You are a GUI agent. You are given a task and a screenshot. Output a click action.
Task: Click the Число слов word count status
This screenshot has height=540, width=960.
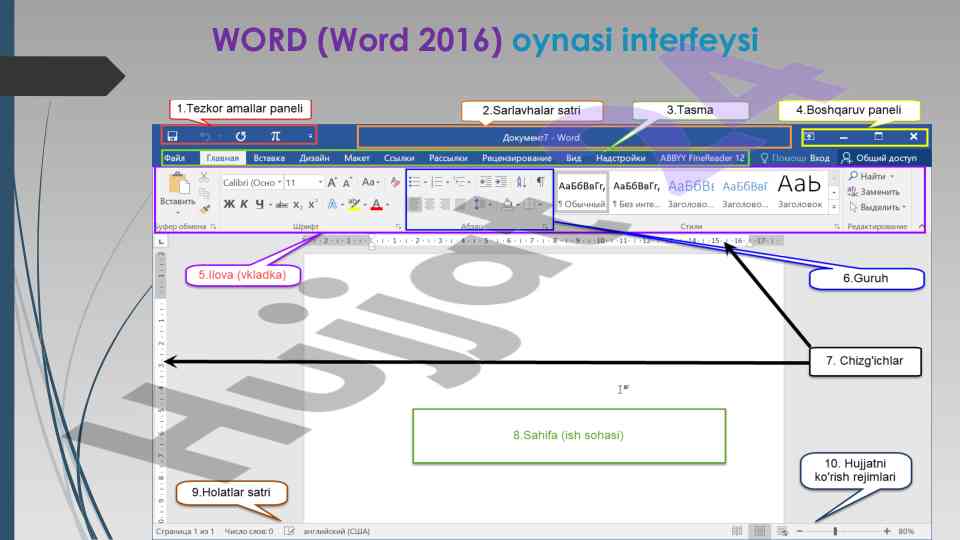249,531
